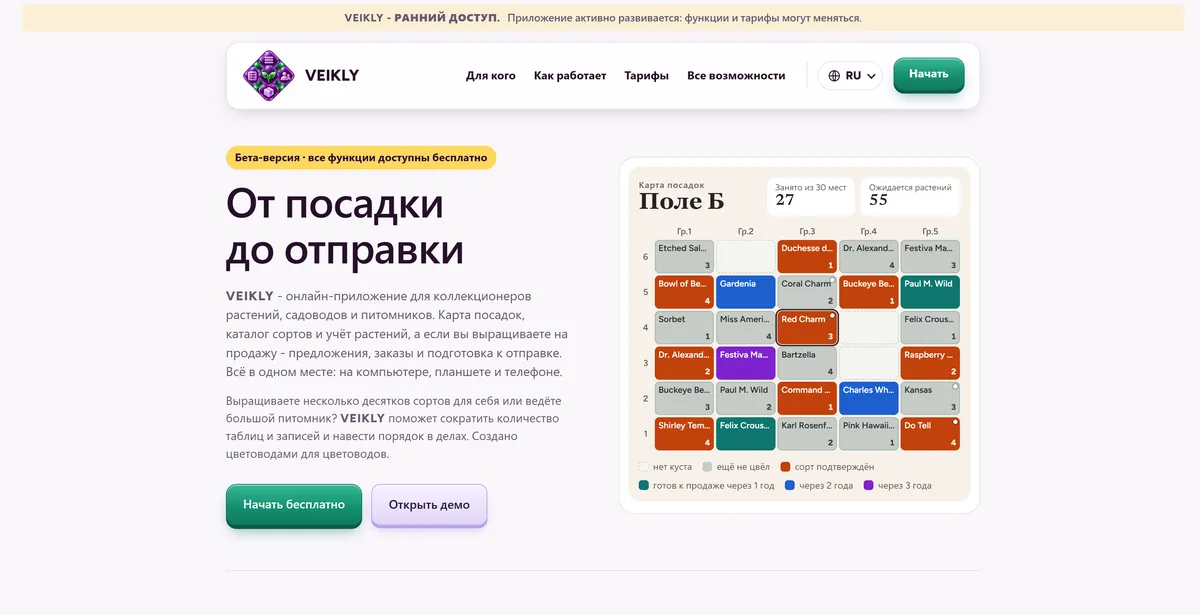
Task: Select the teal 'Felix Crous…' cell
Action: tap(746, 434)
